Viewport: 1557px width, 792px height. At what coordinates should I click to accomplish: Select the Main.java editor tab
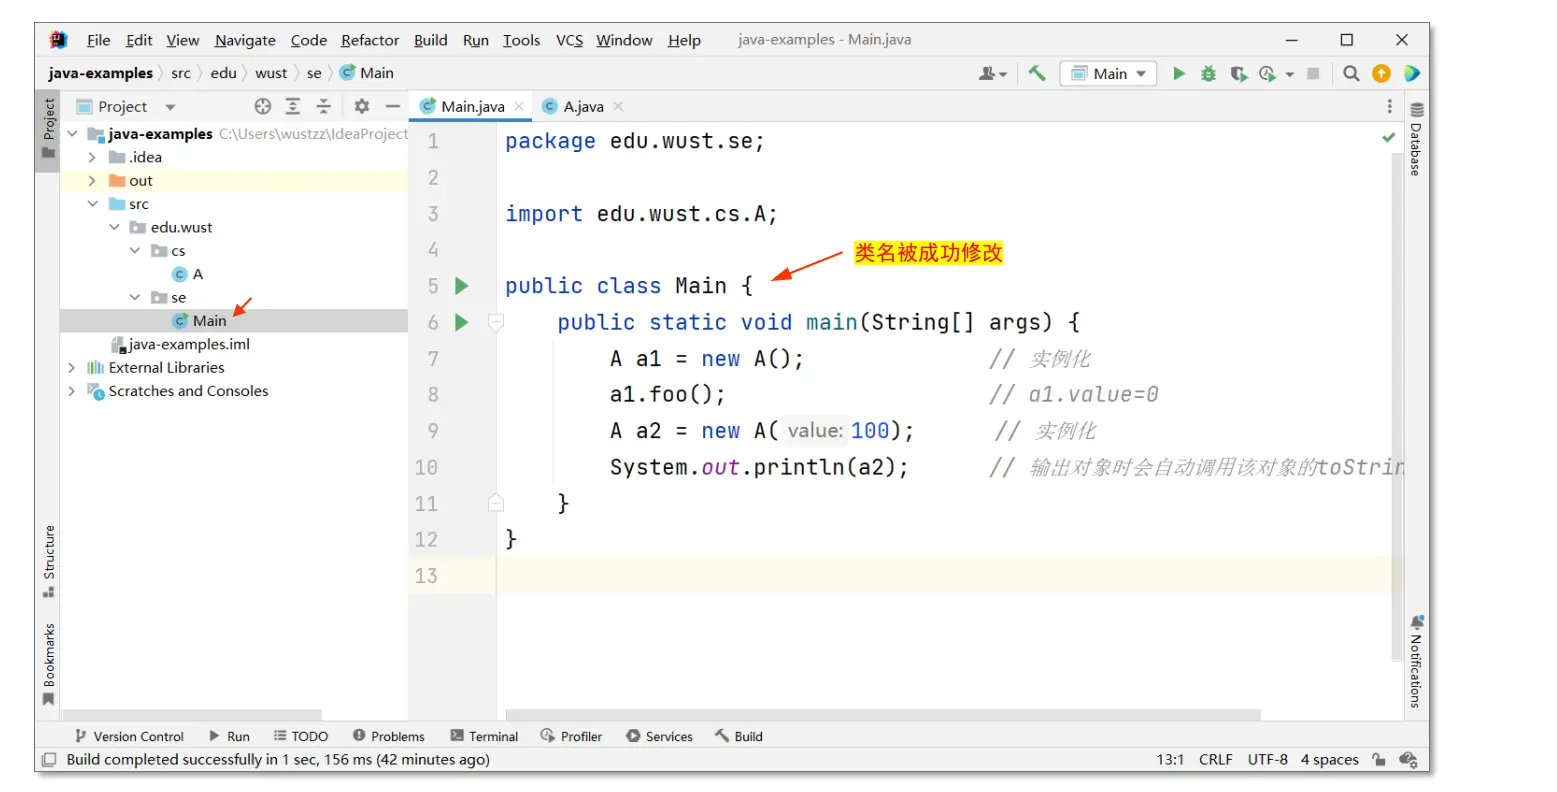tap(472, 106)
